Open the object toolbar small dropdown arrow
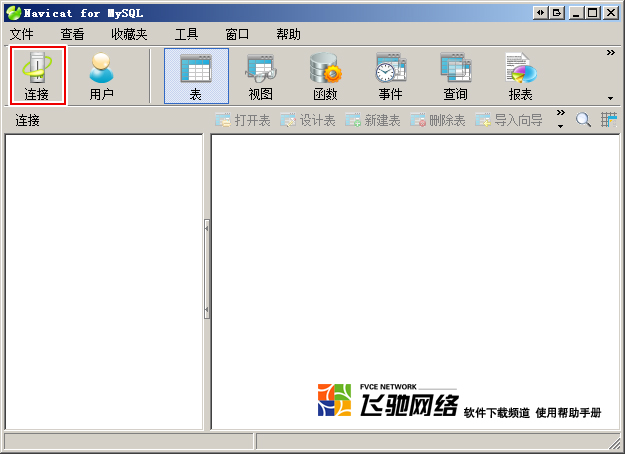Viewport: 625px width, 454px height. point(560,126)
